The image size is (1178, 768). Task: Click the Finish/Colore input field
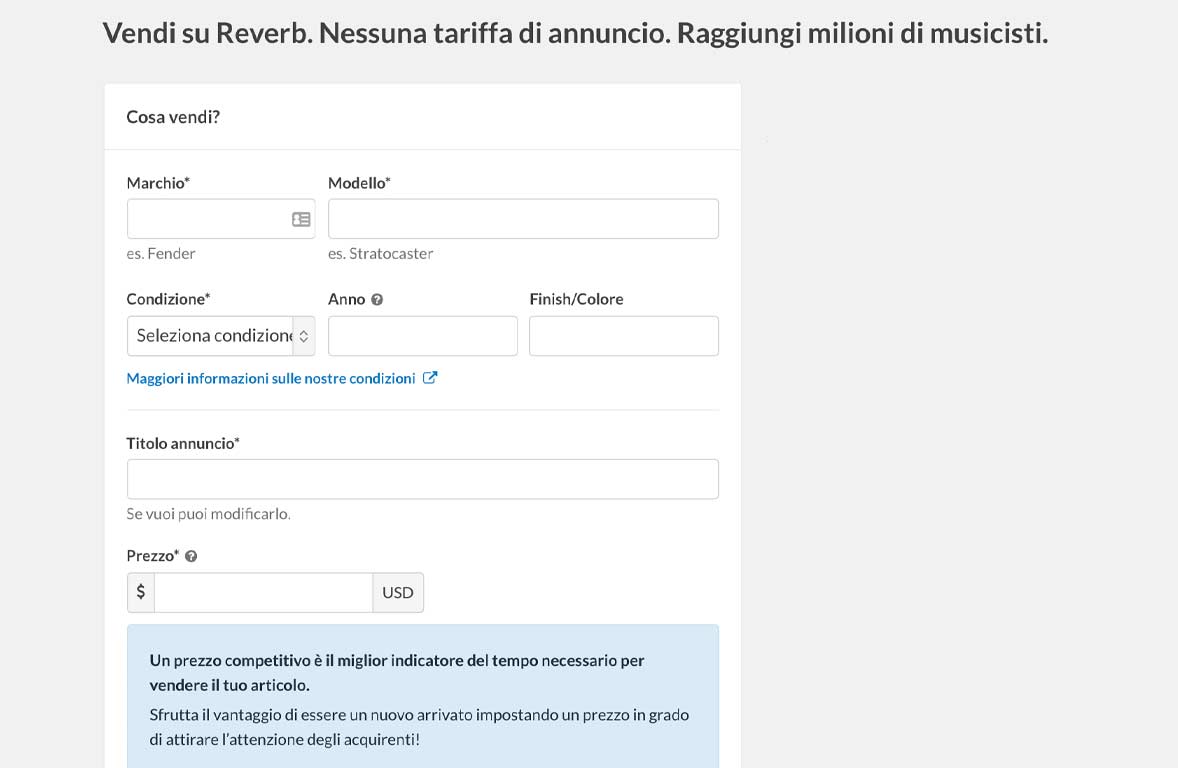623,336
